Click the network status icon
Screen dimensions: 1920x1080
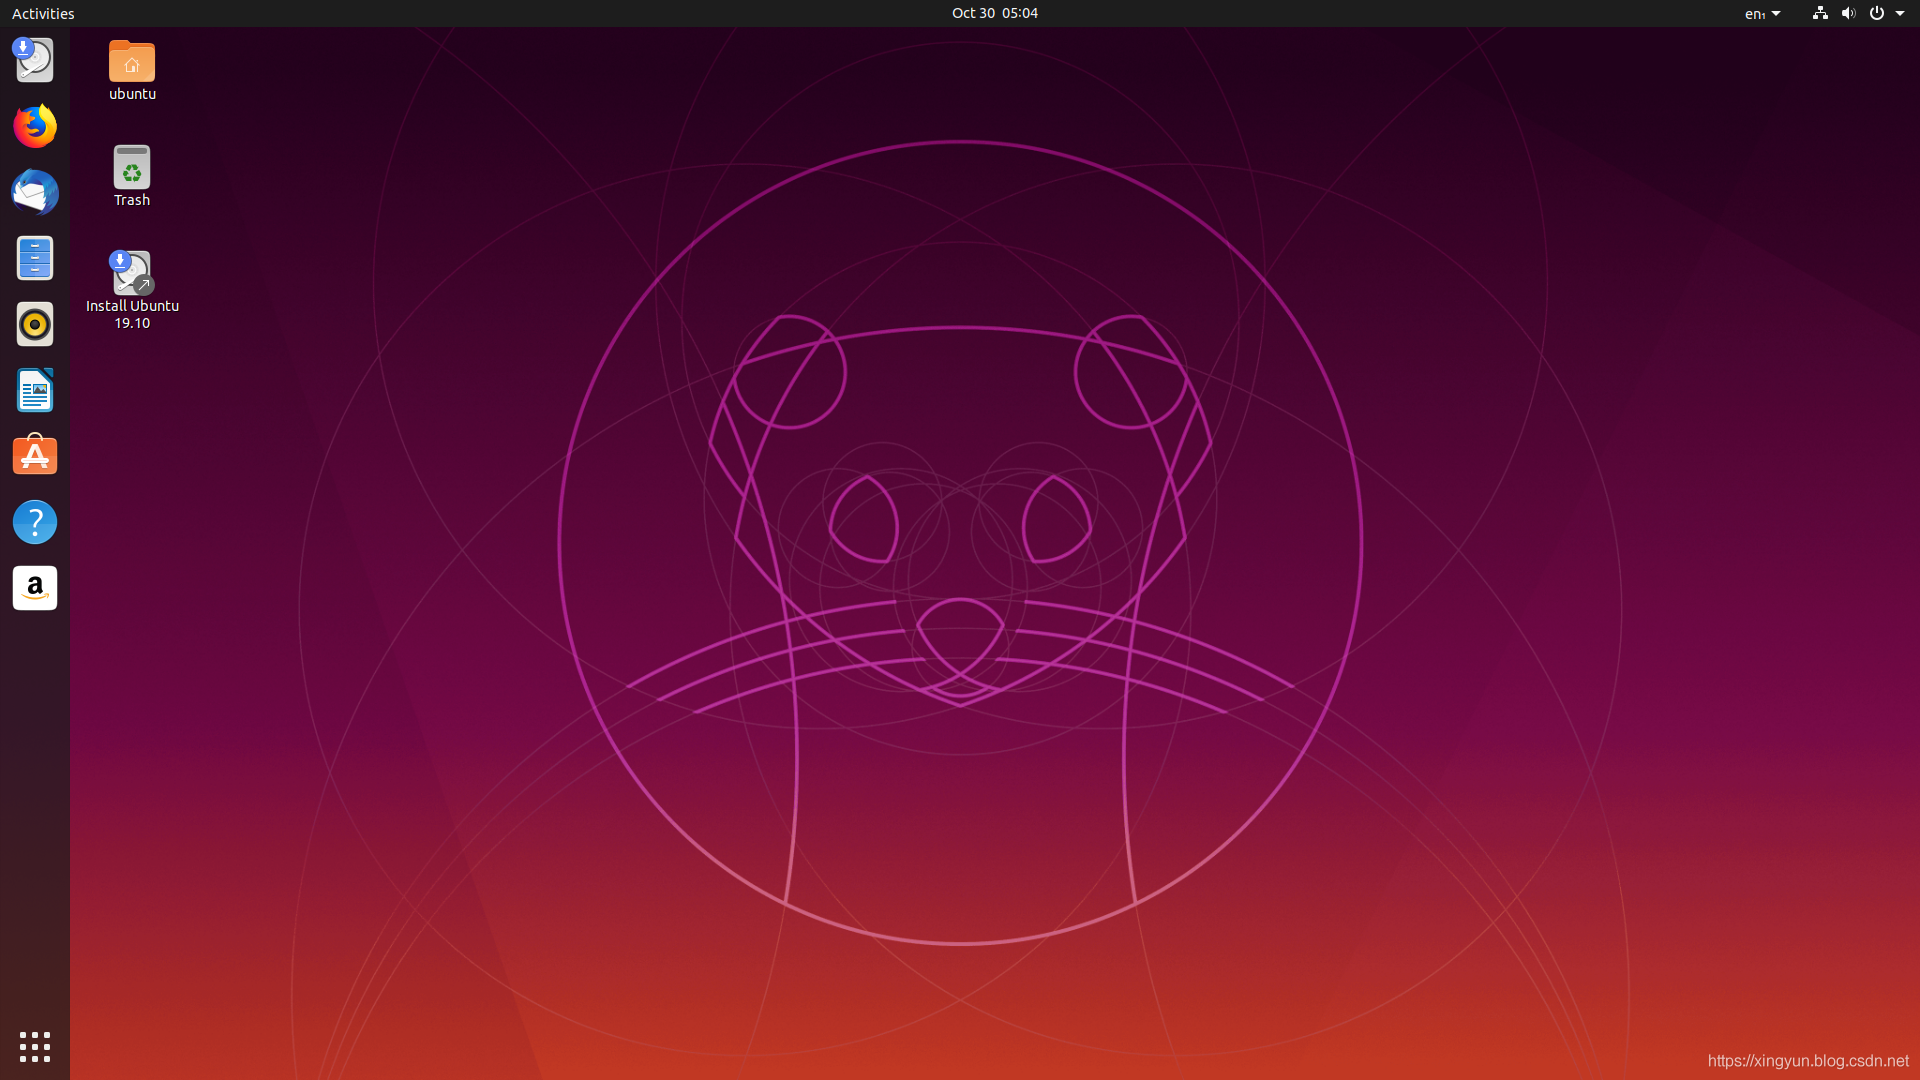tap(1820, 13)
